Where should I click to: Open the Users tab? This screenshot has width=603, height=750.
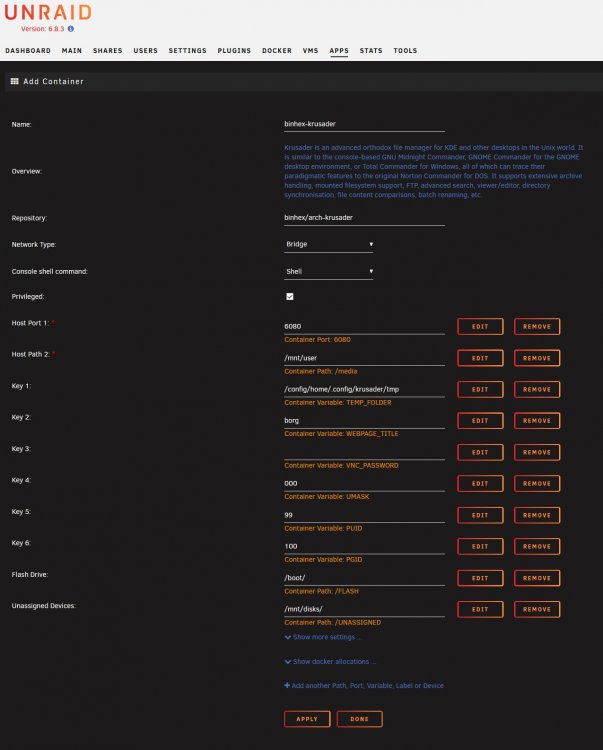pos(145,51)
